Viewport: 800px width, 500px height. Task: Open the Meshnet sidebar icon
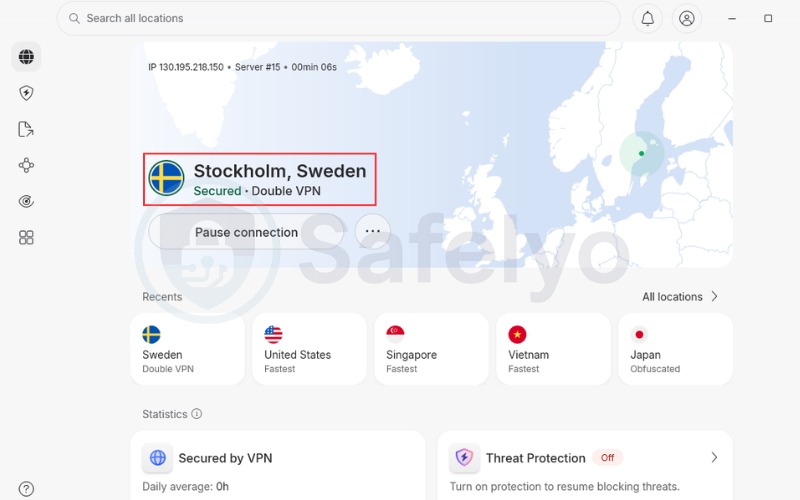coord(26,165)
